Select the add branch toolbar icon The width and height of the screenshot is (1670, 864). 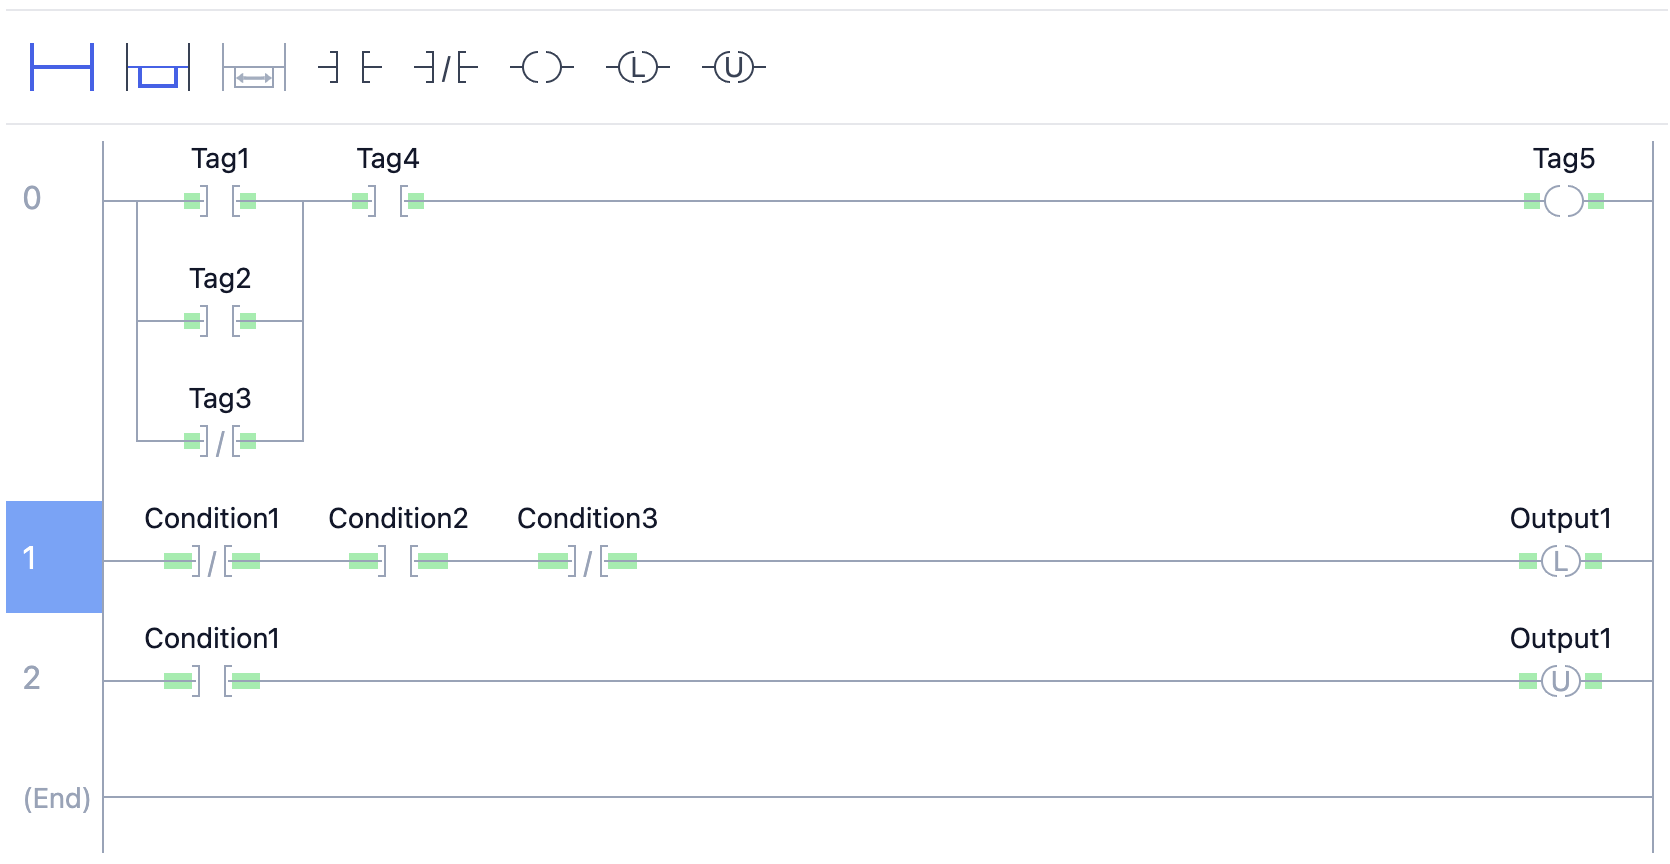pos(158,68)
